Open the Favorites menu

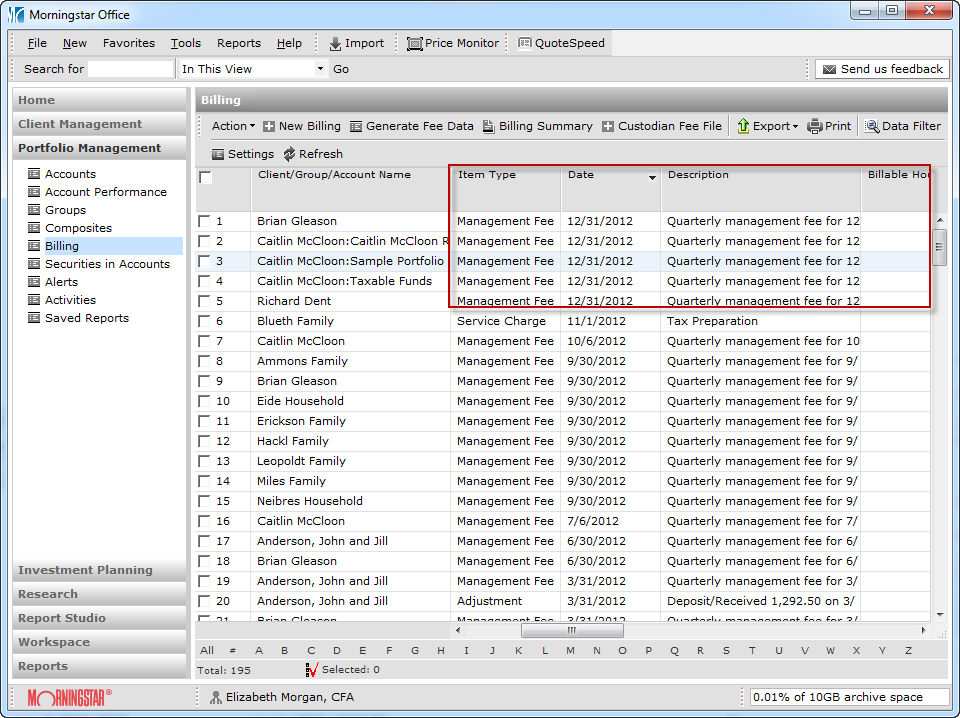point(128,43)
